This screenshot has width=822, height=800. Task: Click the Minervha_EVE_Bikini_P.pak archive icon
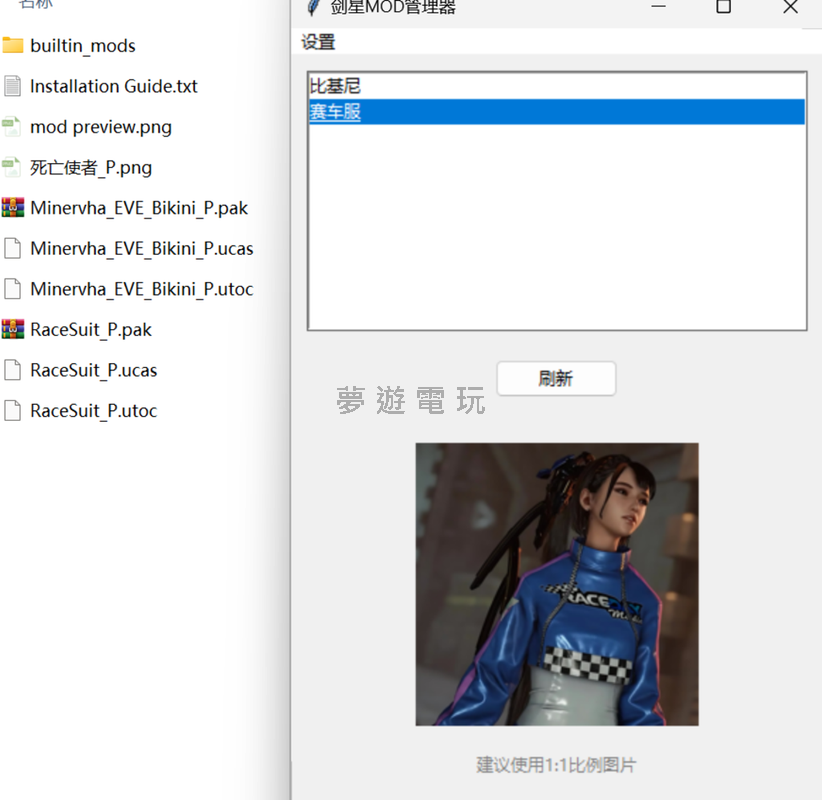(x=13, y=208)
